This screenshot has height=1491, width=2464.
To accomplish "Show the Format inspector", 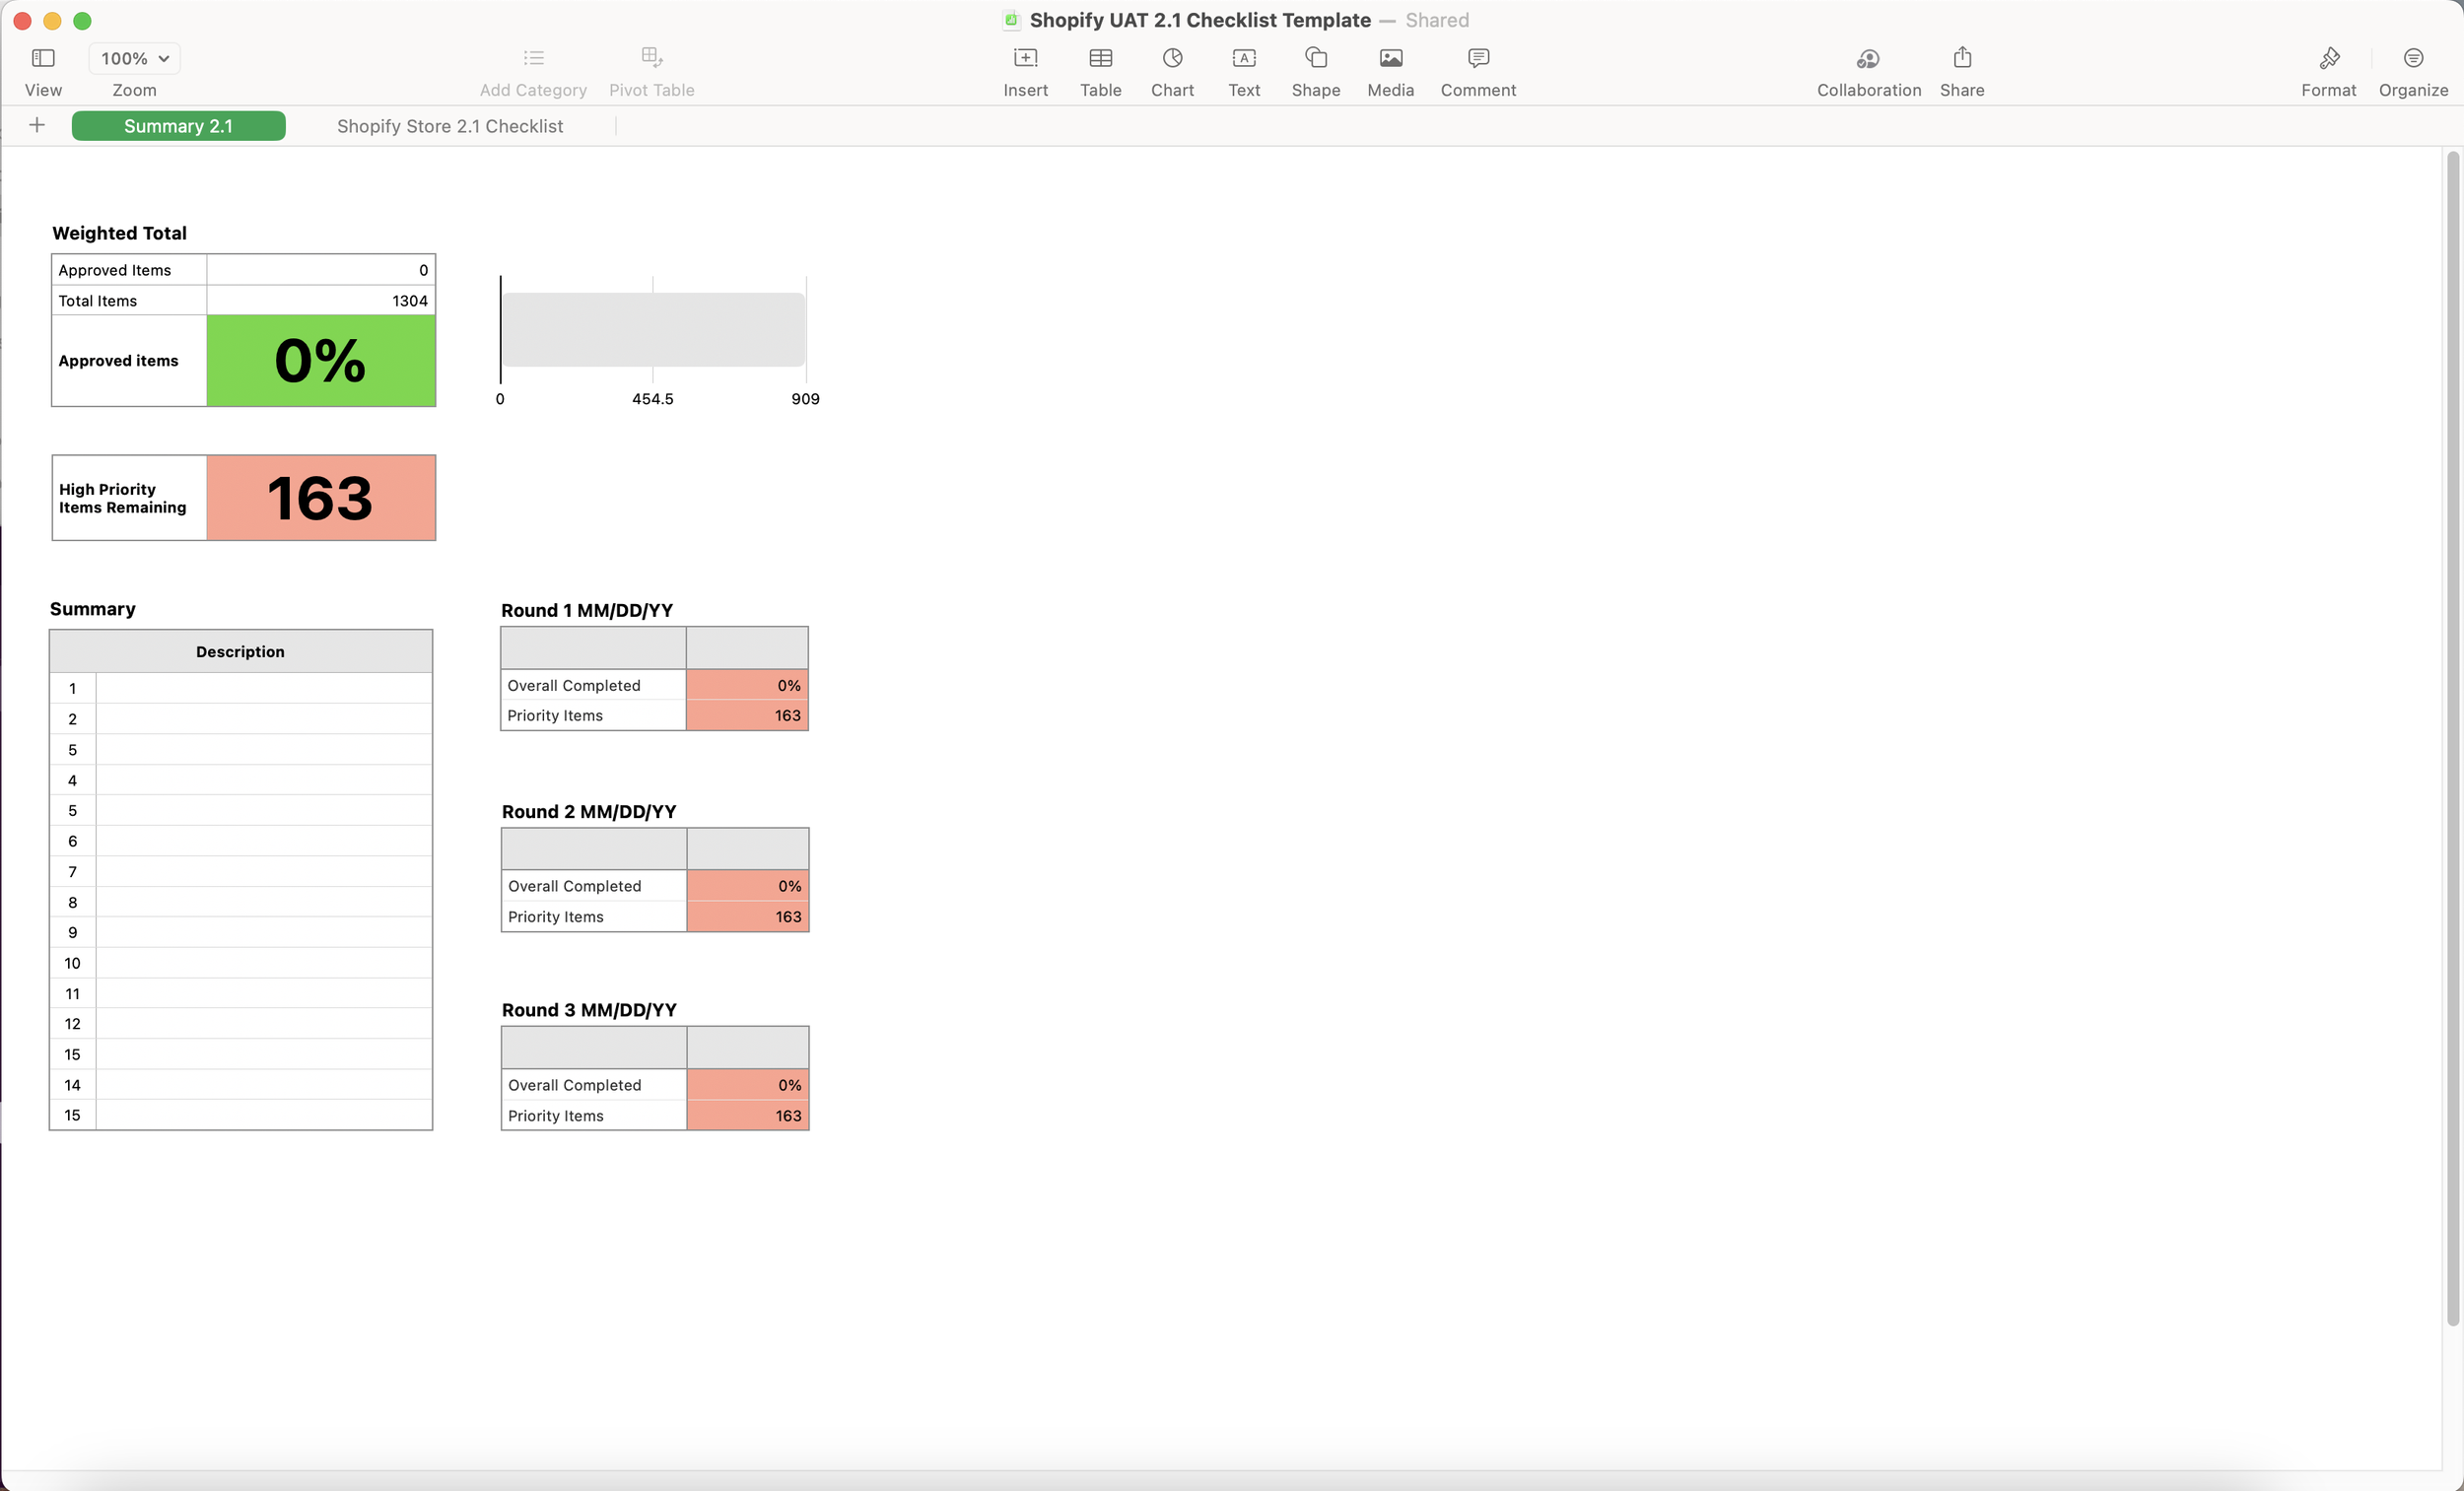I will (2328, 58).
